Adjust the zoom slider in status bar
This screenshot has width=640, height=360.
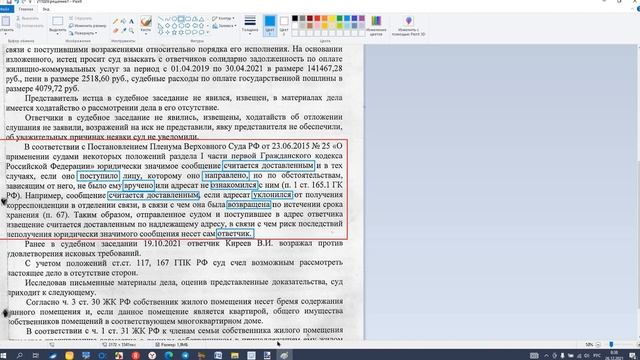pos(611,345)
